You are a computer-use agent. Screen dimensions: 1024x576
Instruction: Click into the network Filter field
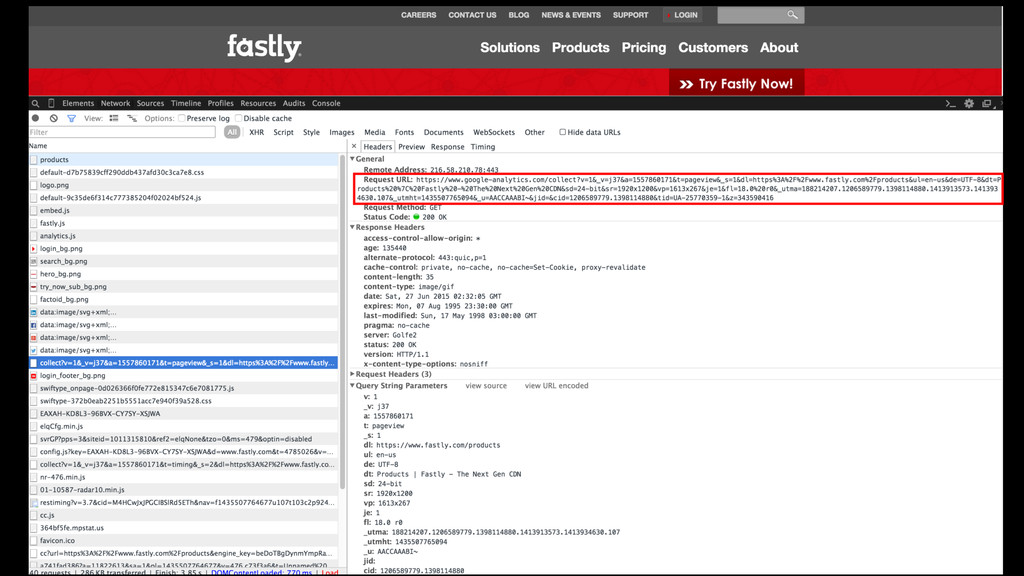[x=122, y=132]
